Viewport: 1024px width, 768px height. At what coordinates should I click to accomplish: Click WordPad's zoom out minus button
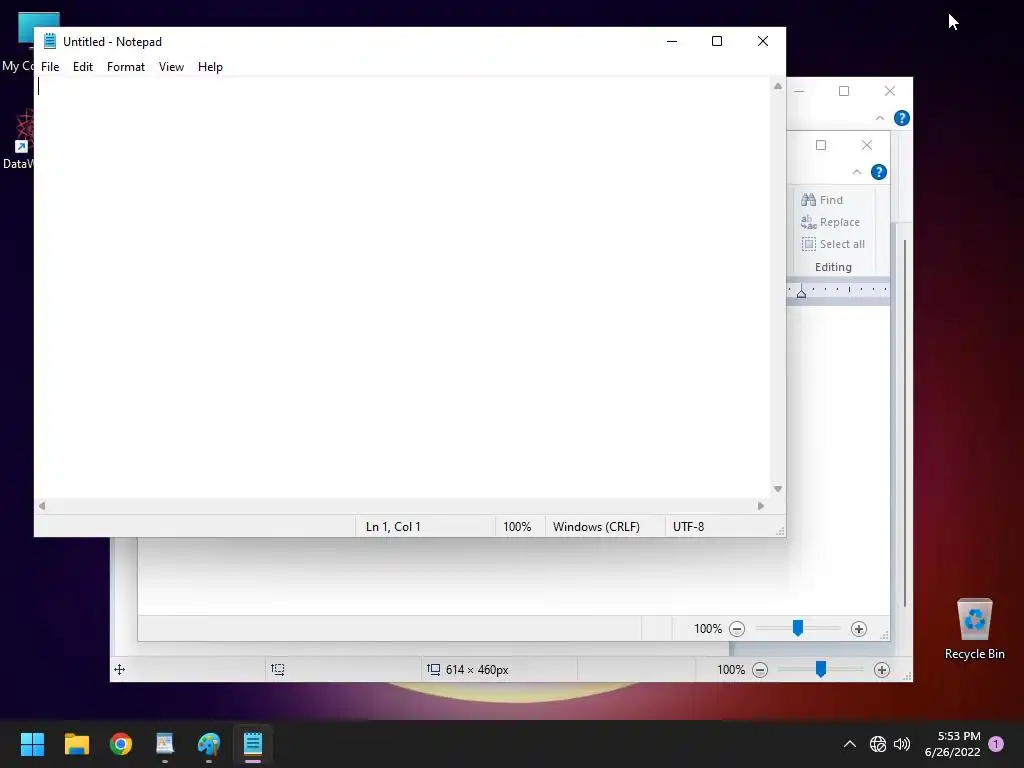737,629
